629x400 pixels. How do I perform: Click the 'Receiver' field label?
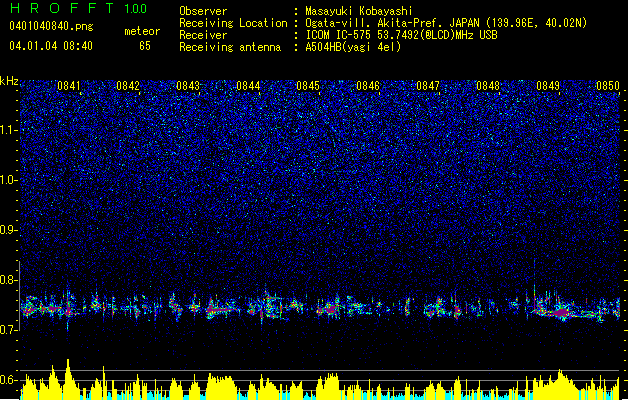pos(203,35)
